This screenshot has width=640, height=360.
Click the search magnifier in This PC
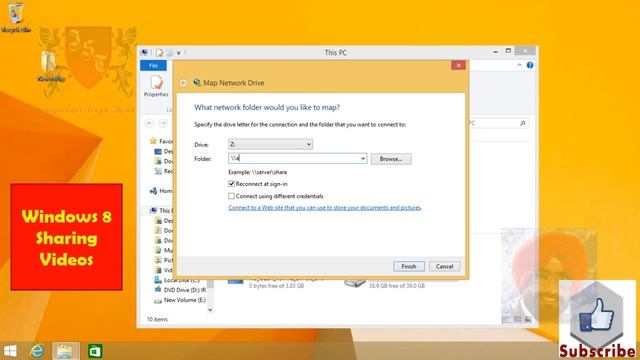click(x=522, y=123)
